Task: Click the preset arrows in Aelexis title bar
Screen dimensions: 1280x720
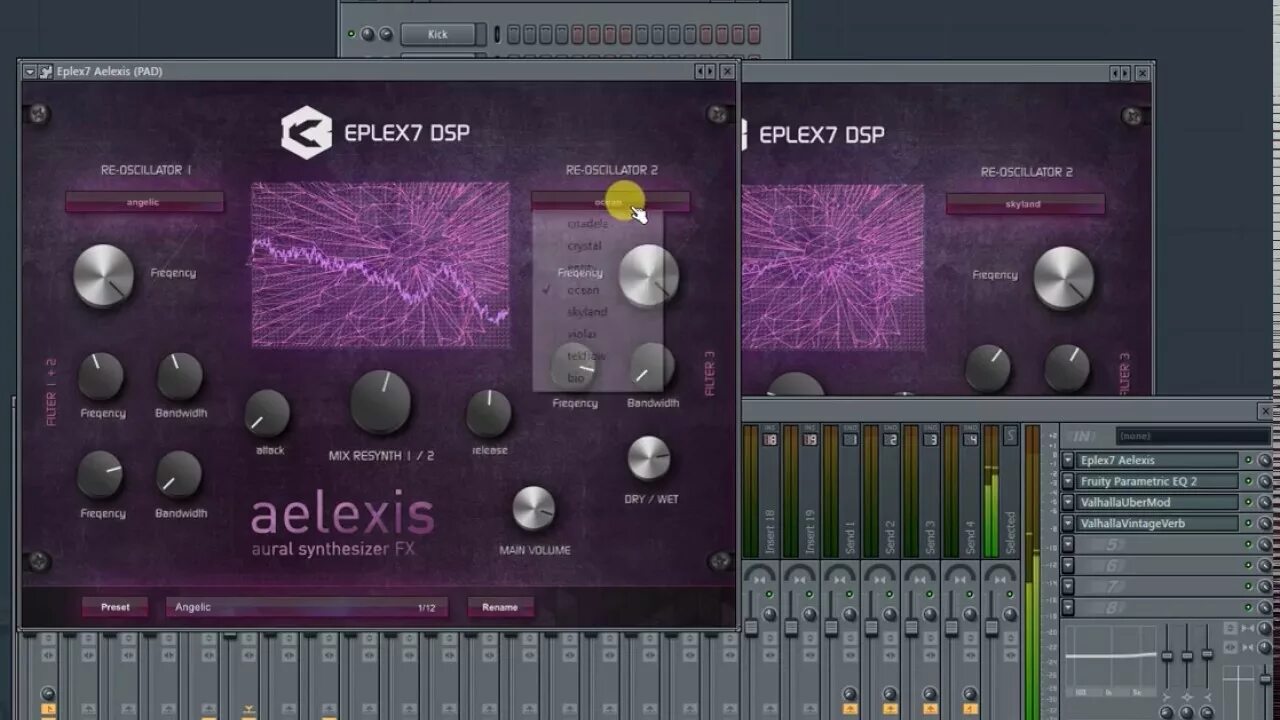Action: [705, 71]
